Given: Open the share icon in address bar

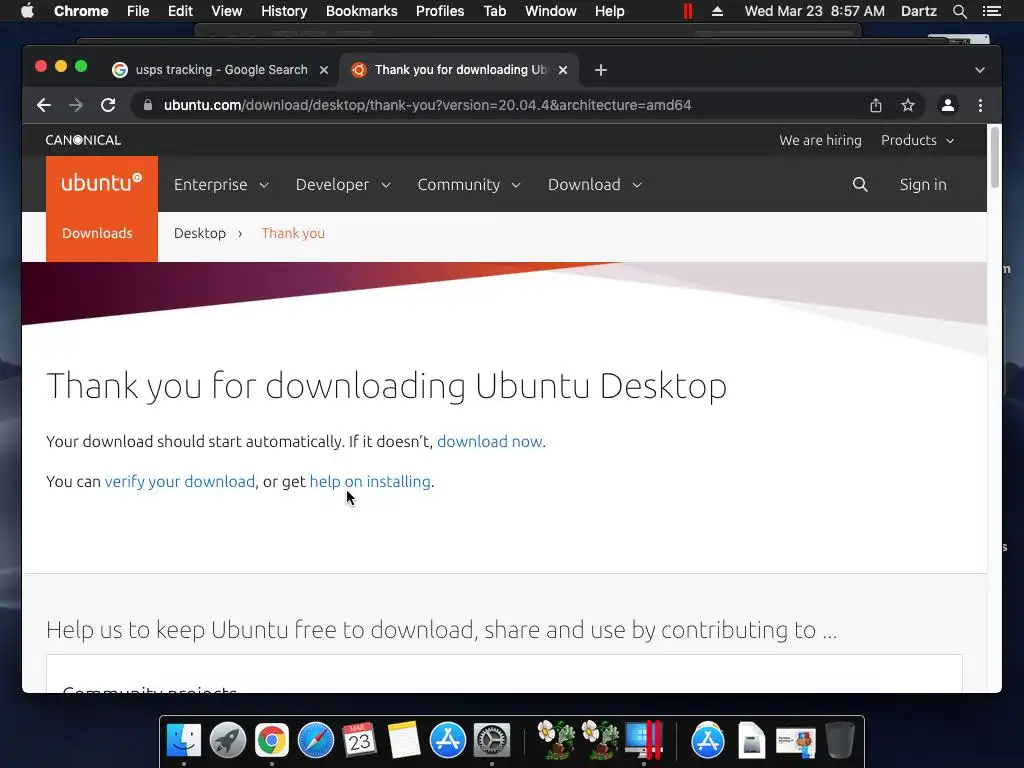Looking at the screenshot, I should click(x=876, y=105).
